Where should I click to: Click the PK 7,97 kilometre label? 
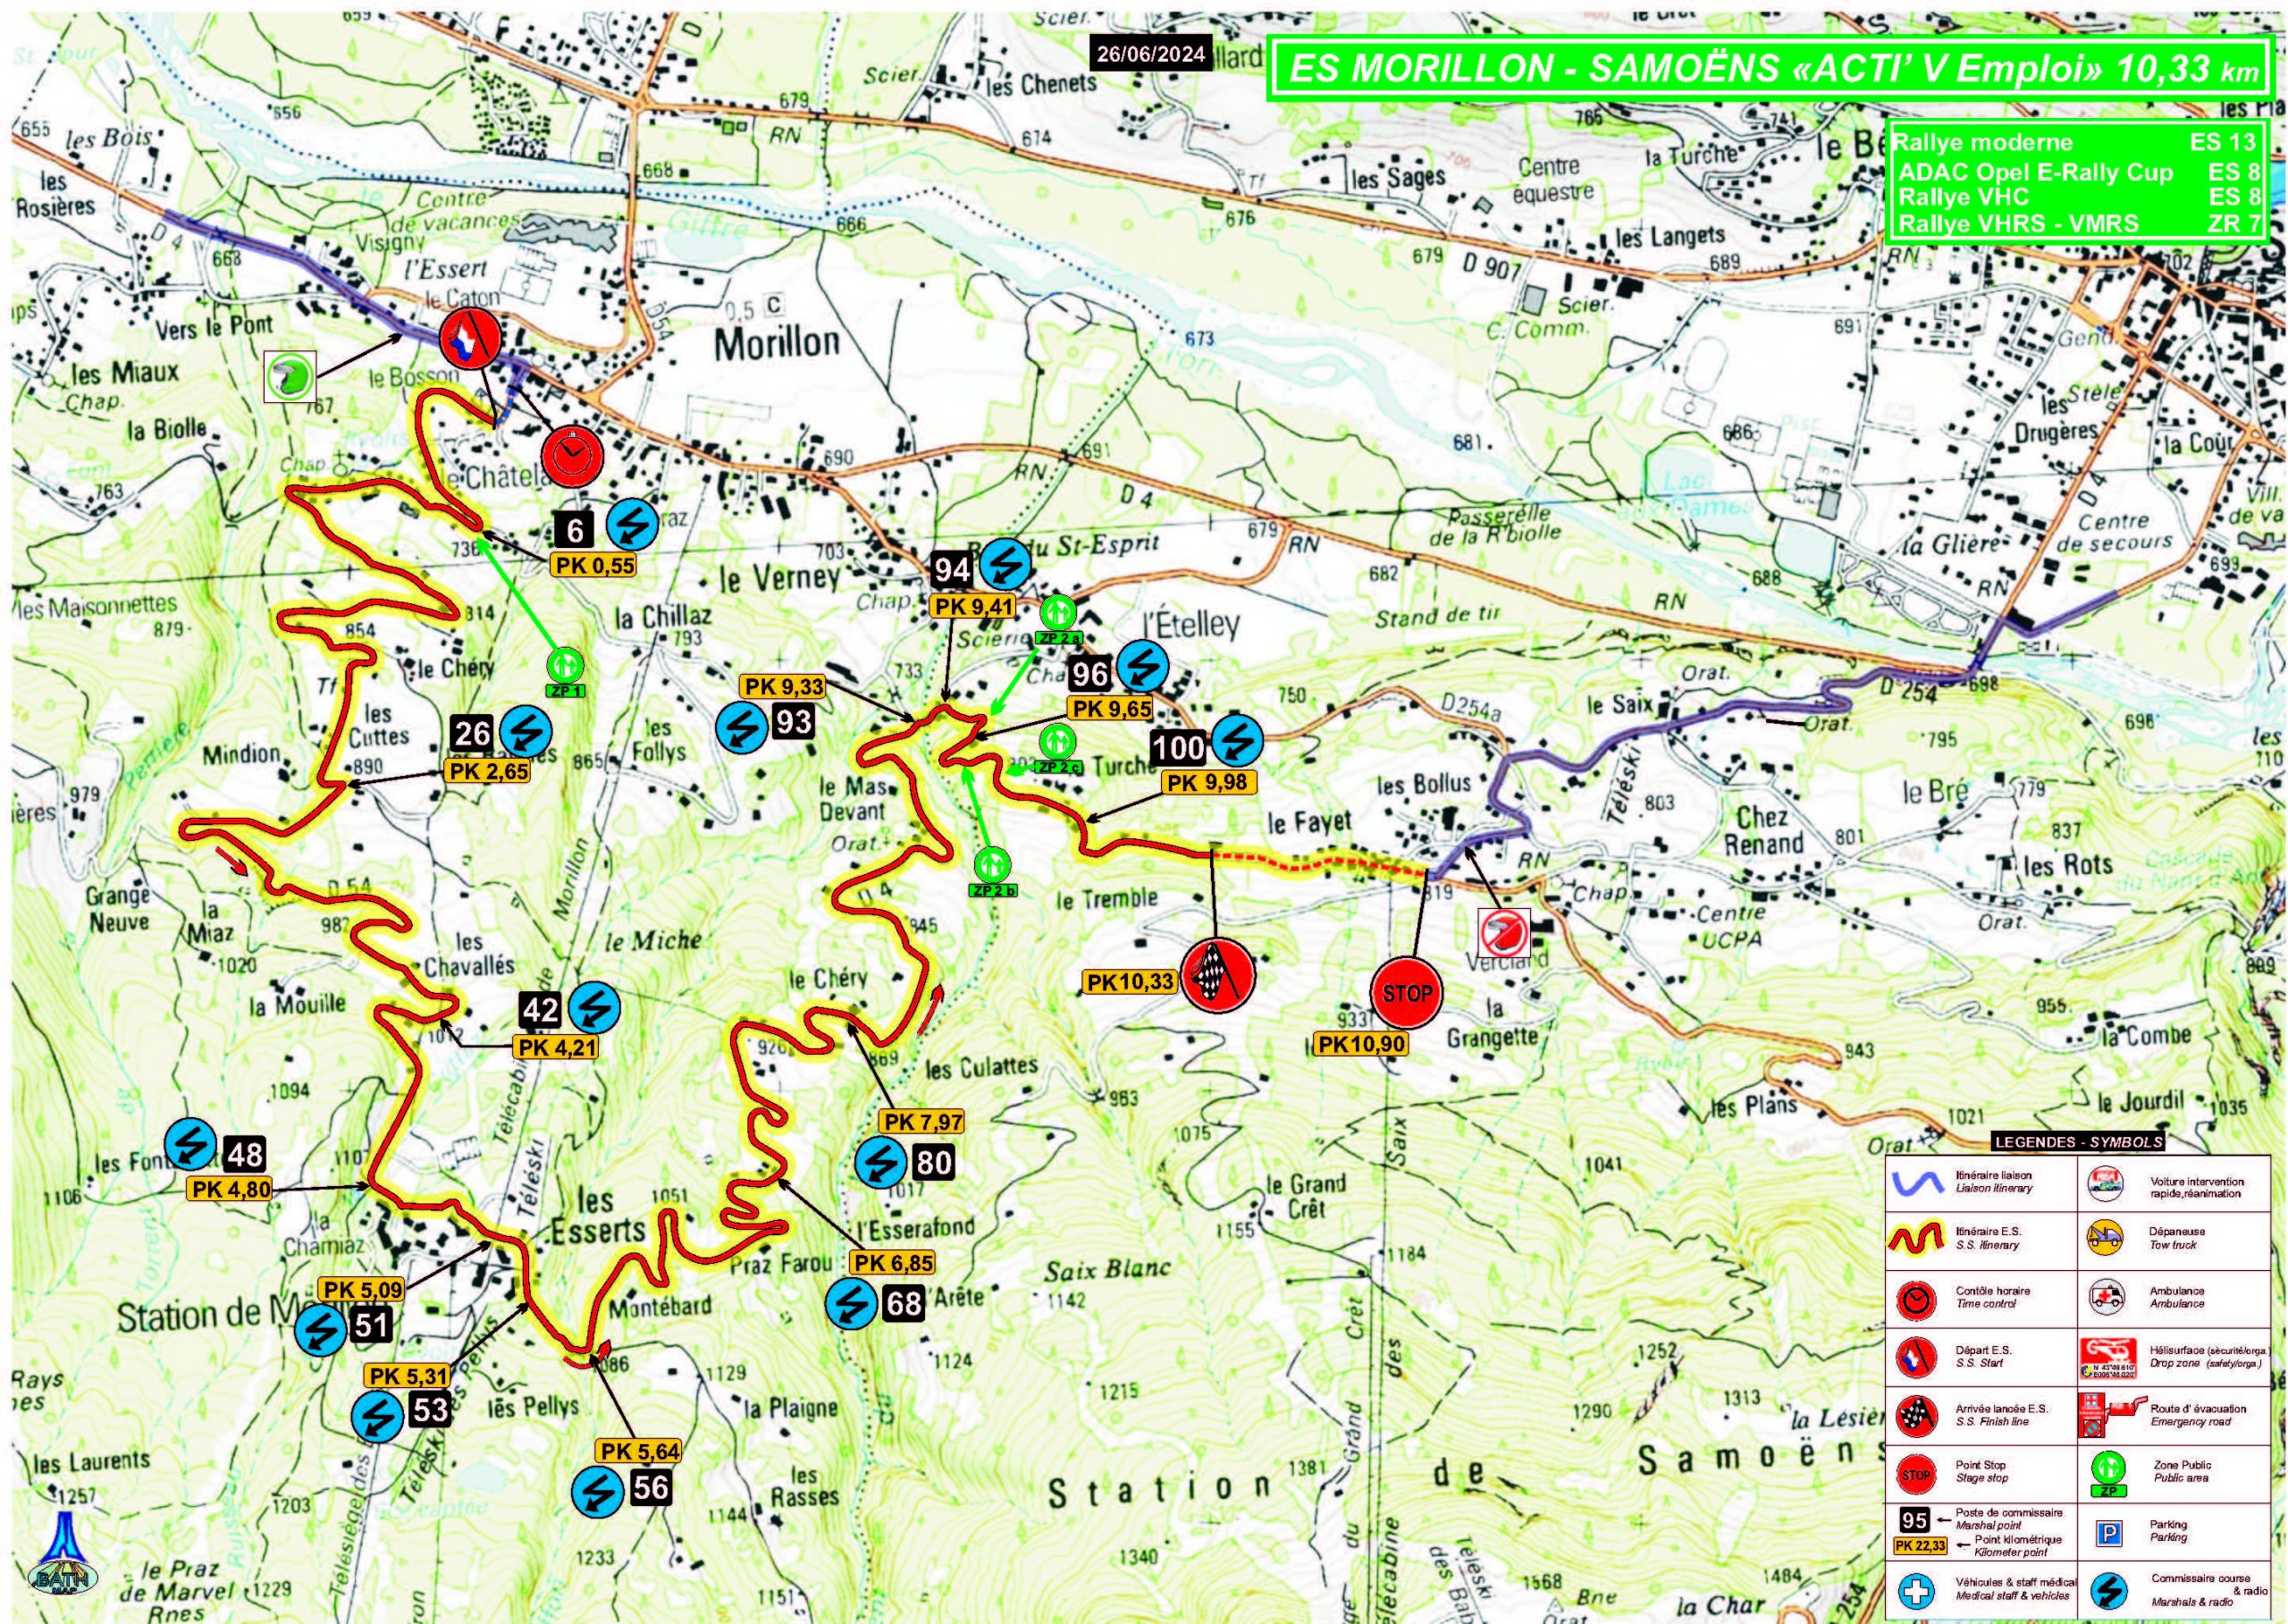(921, 1122)
